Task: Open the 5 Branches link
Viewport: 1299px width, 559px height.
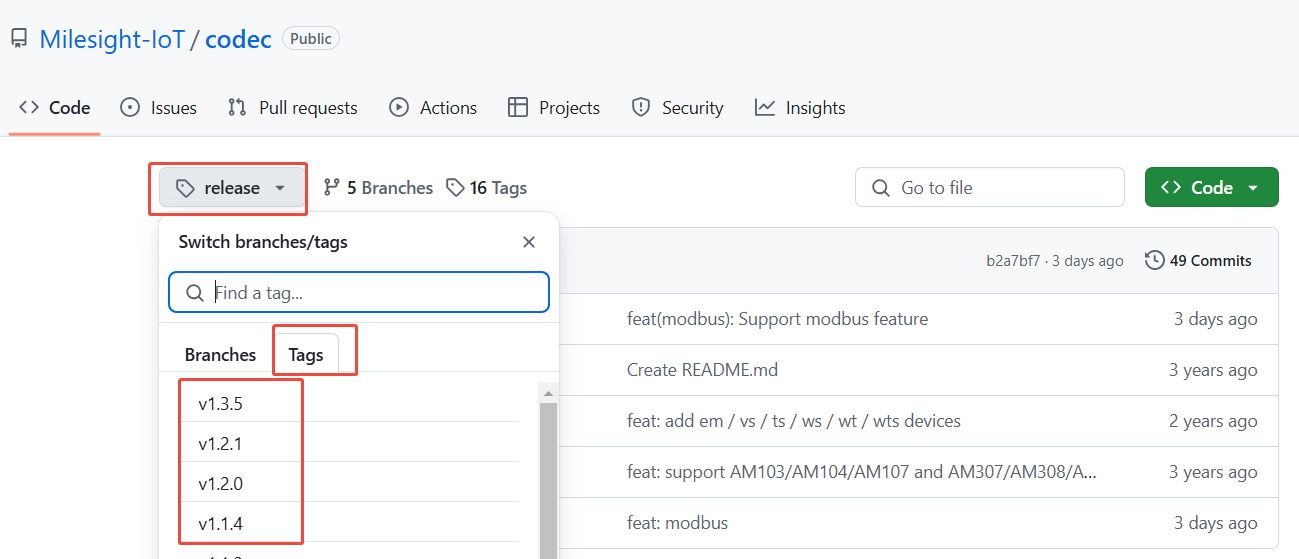Action: [x=378, y=187]
